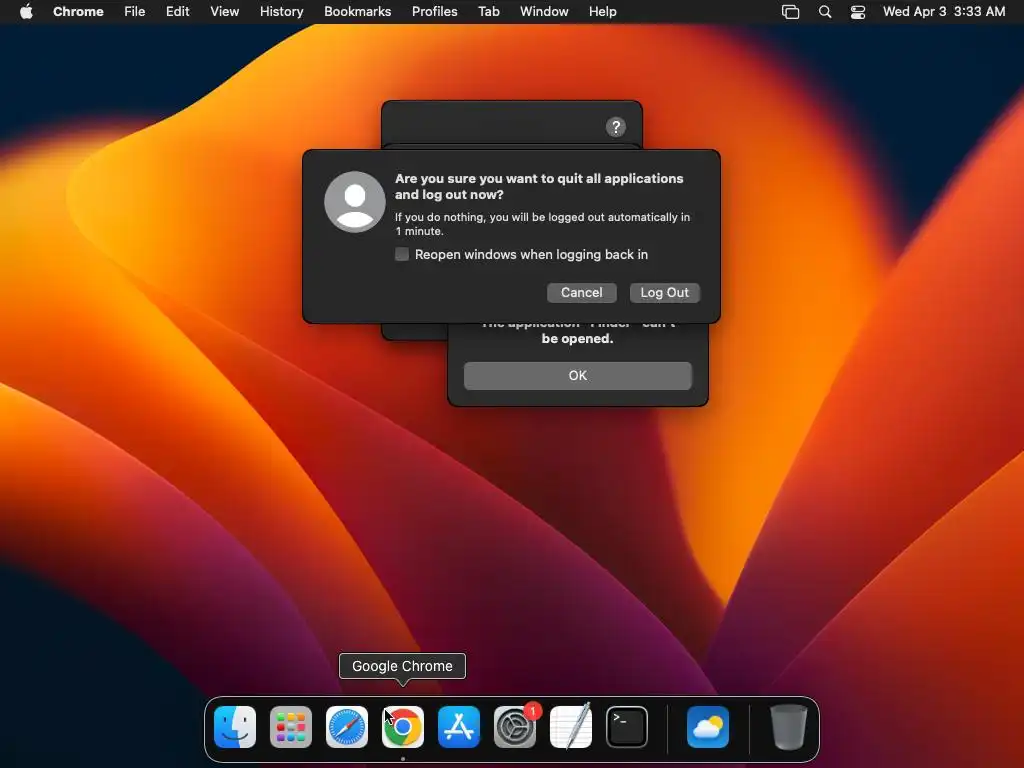Open the Trash in the dock
This screenshot has width=1024, height=768.
(x=788, y=727)
